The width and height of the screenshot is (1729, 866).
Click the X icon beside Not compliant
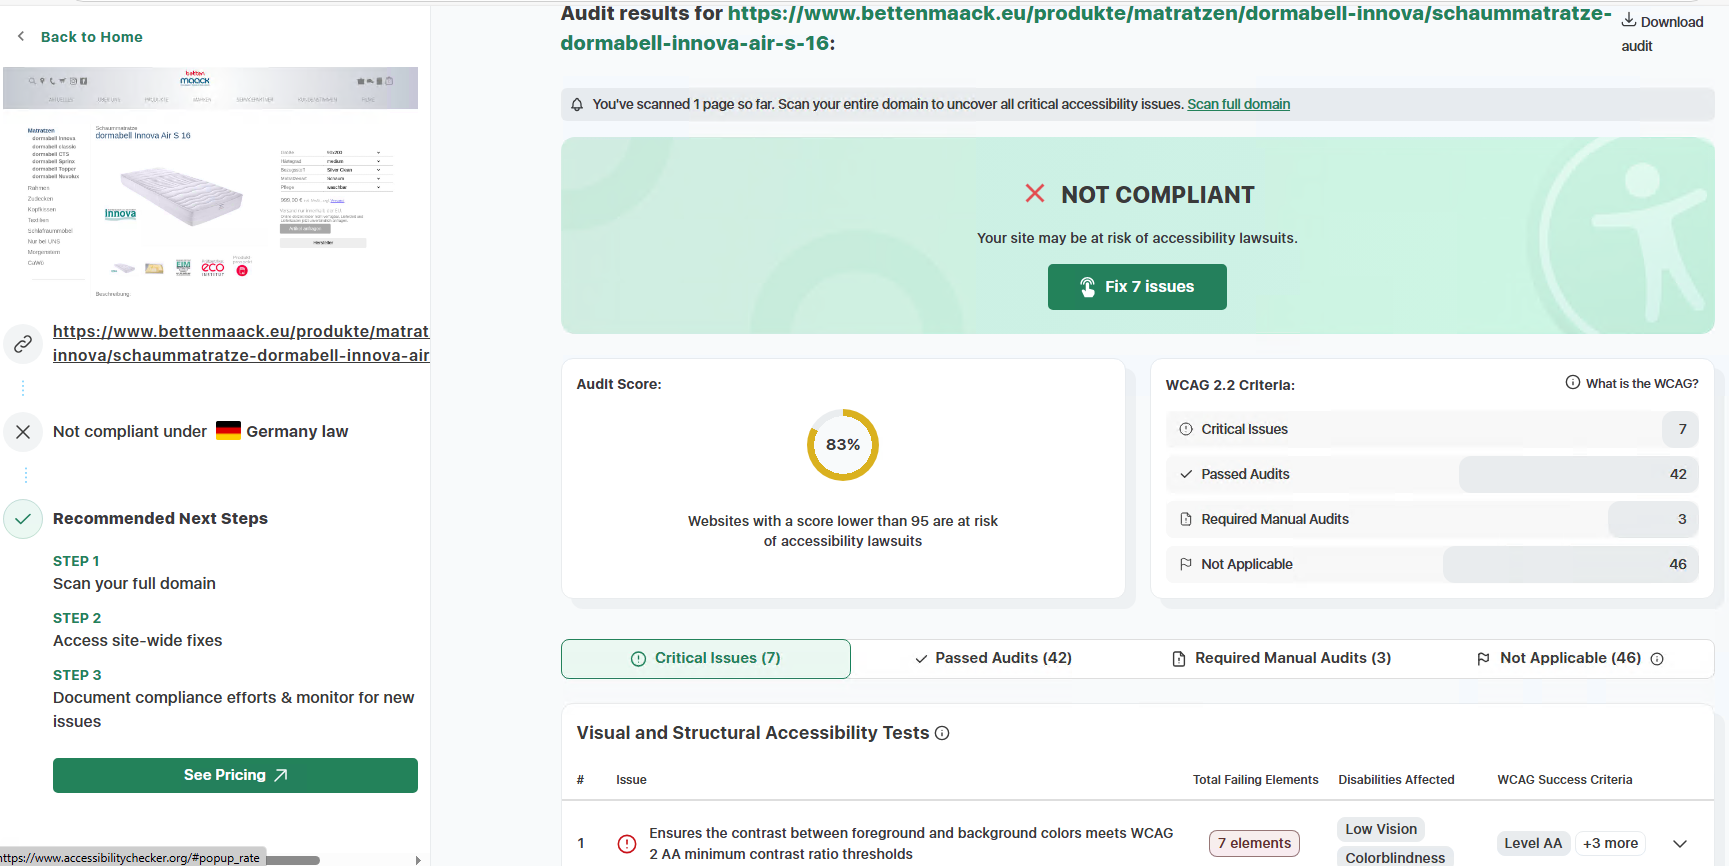coord(23,432)
